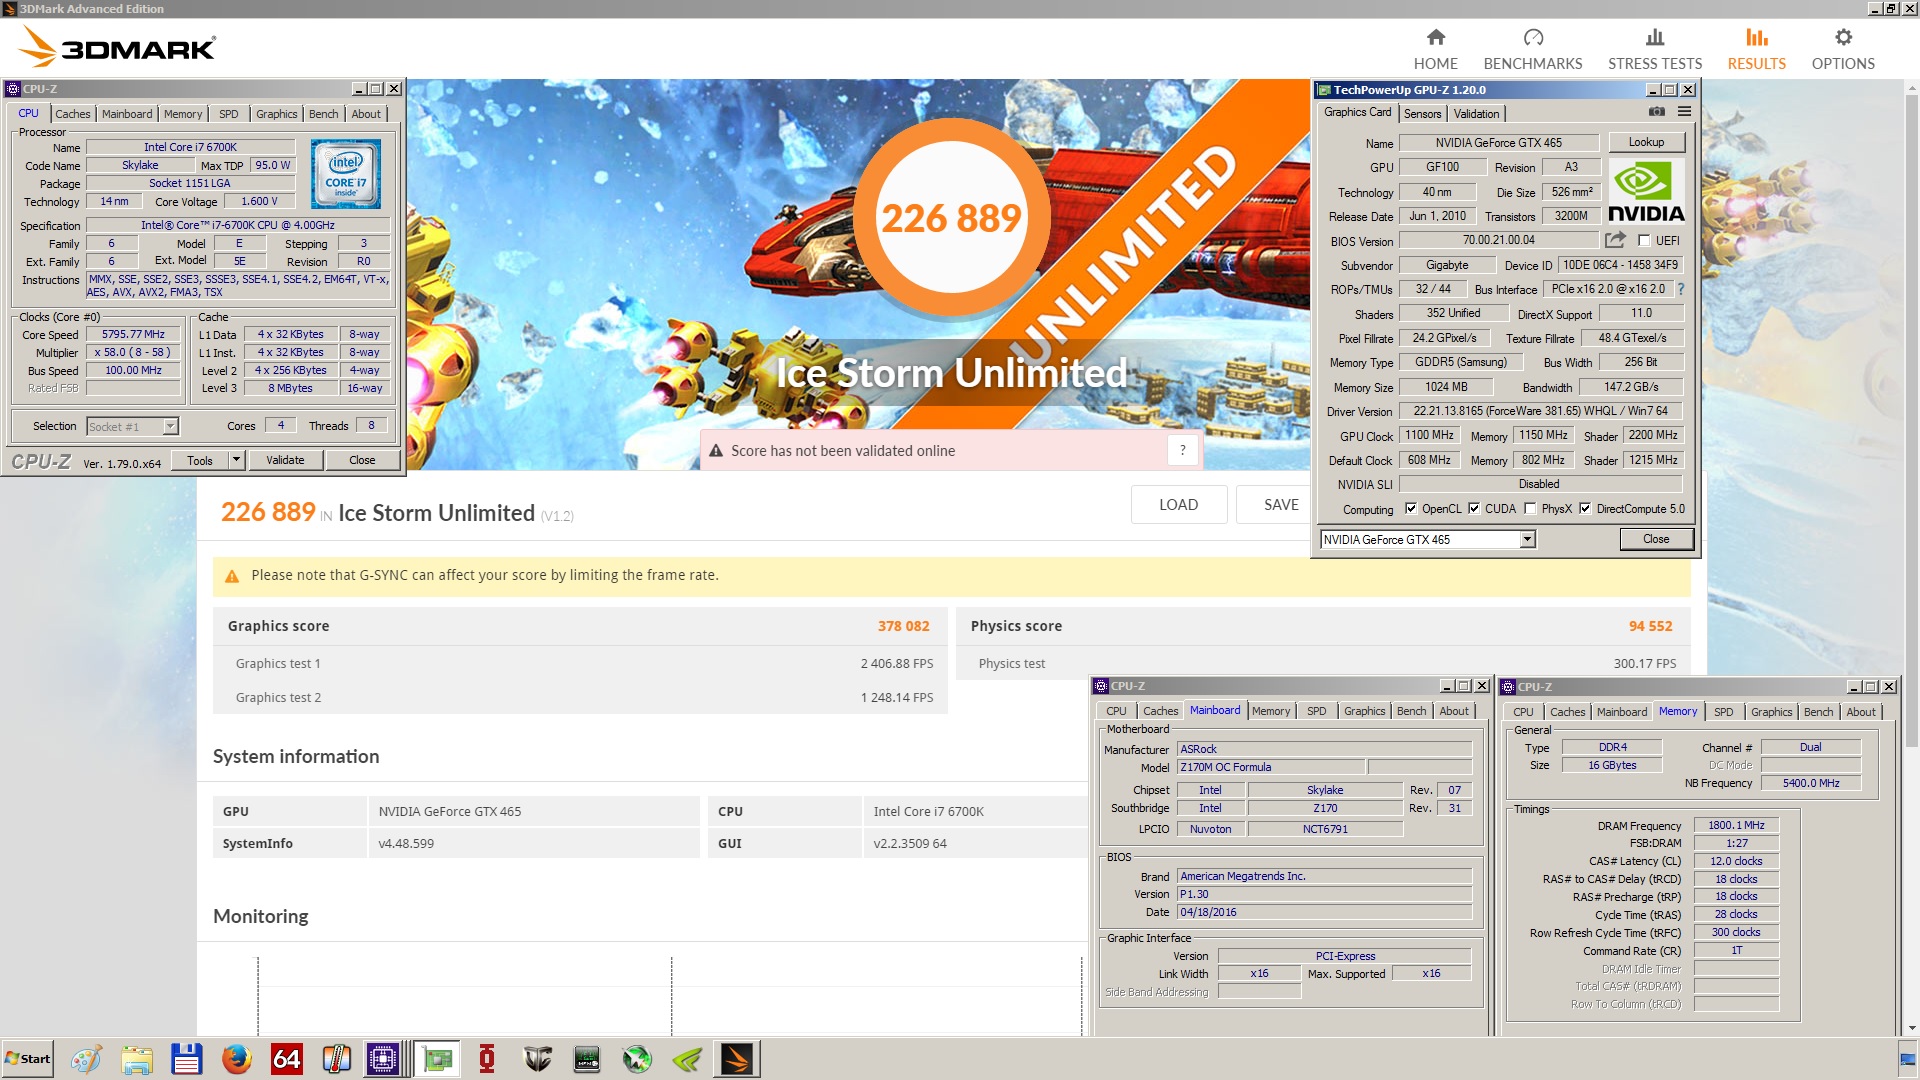
Task: Click the Tools button in CPU-Z
Action: 200,460
